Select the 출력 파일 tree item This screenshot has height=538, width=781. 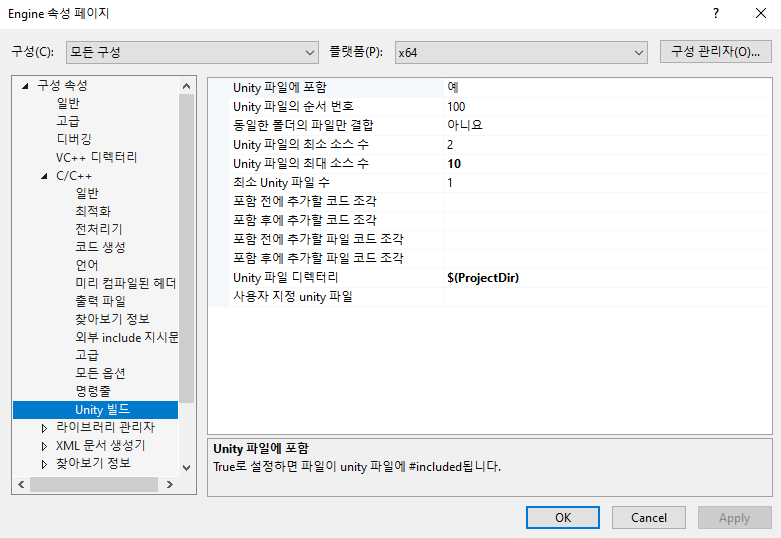[100, 301]
